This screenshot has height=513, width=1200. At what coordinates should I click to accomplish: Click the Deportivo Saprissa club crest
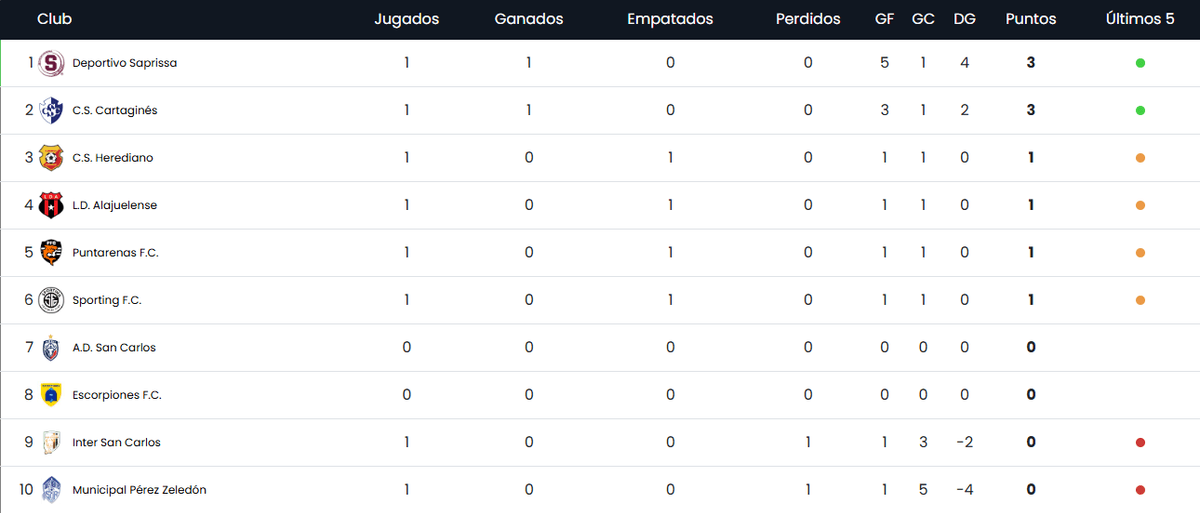pos(51,63)
